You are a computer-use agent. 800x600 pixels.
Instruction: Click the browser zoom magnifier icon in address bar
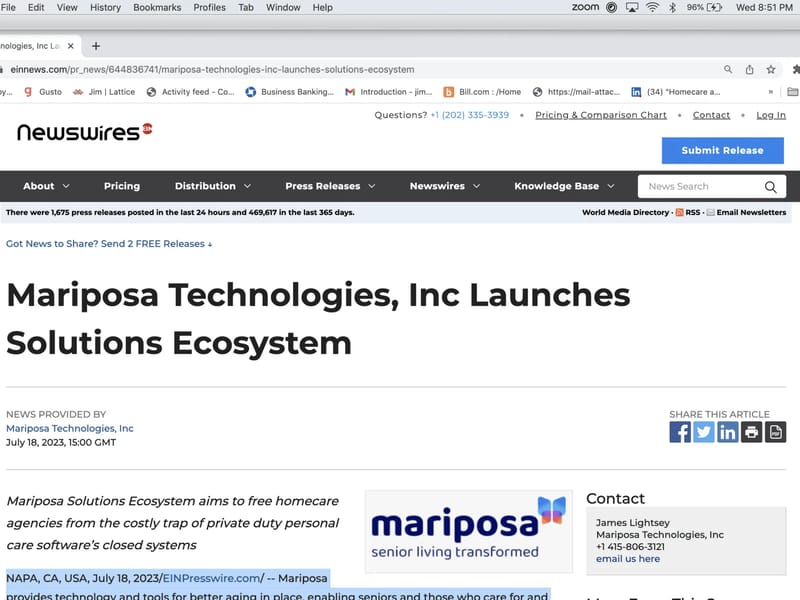728,69
